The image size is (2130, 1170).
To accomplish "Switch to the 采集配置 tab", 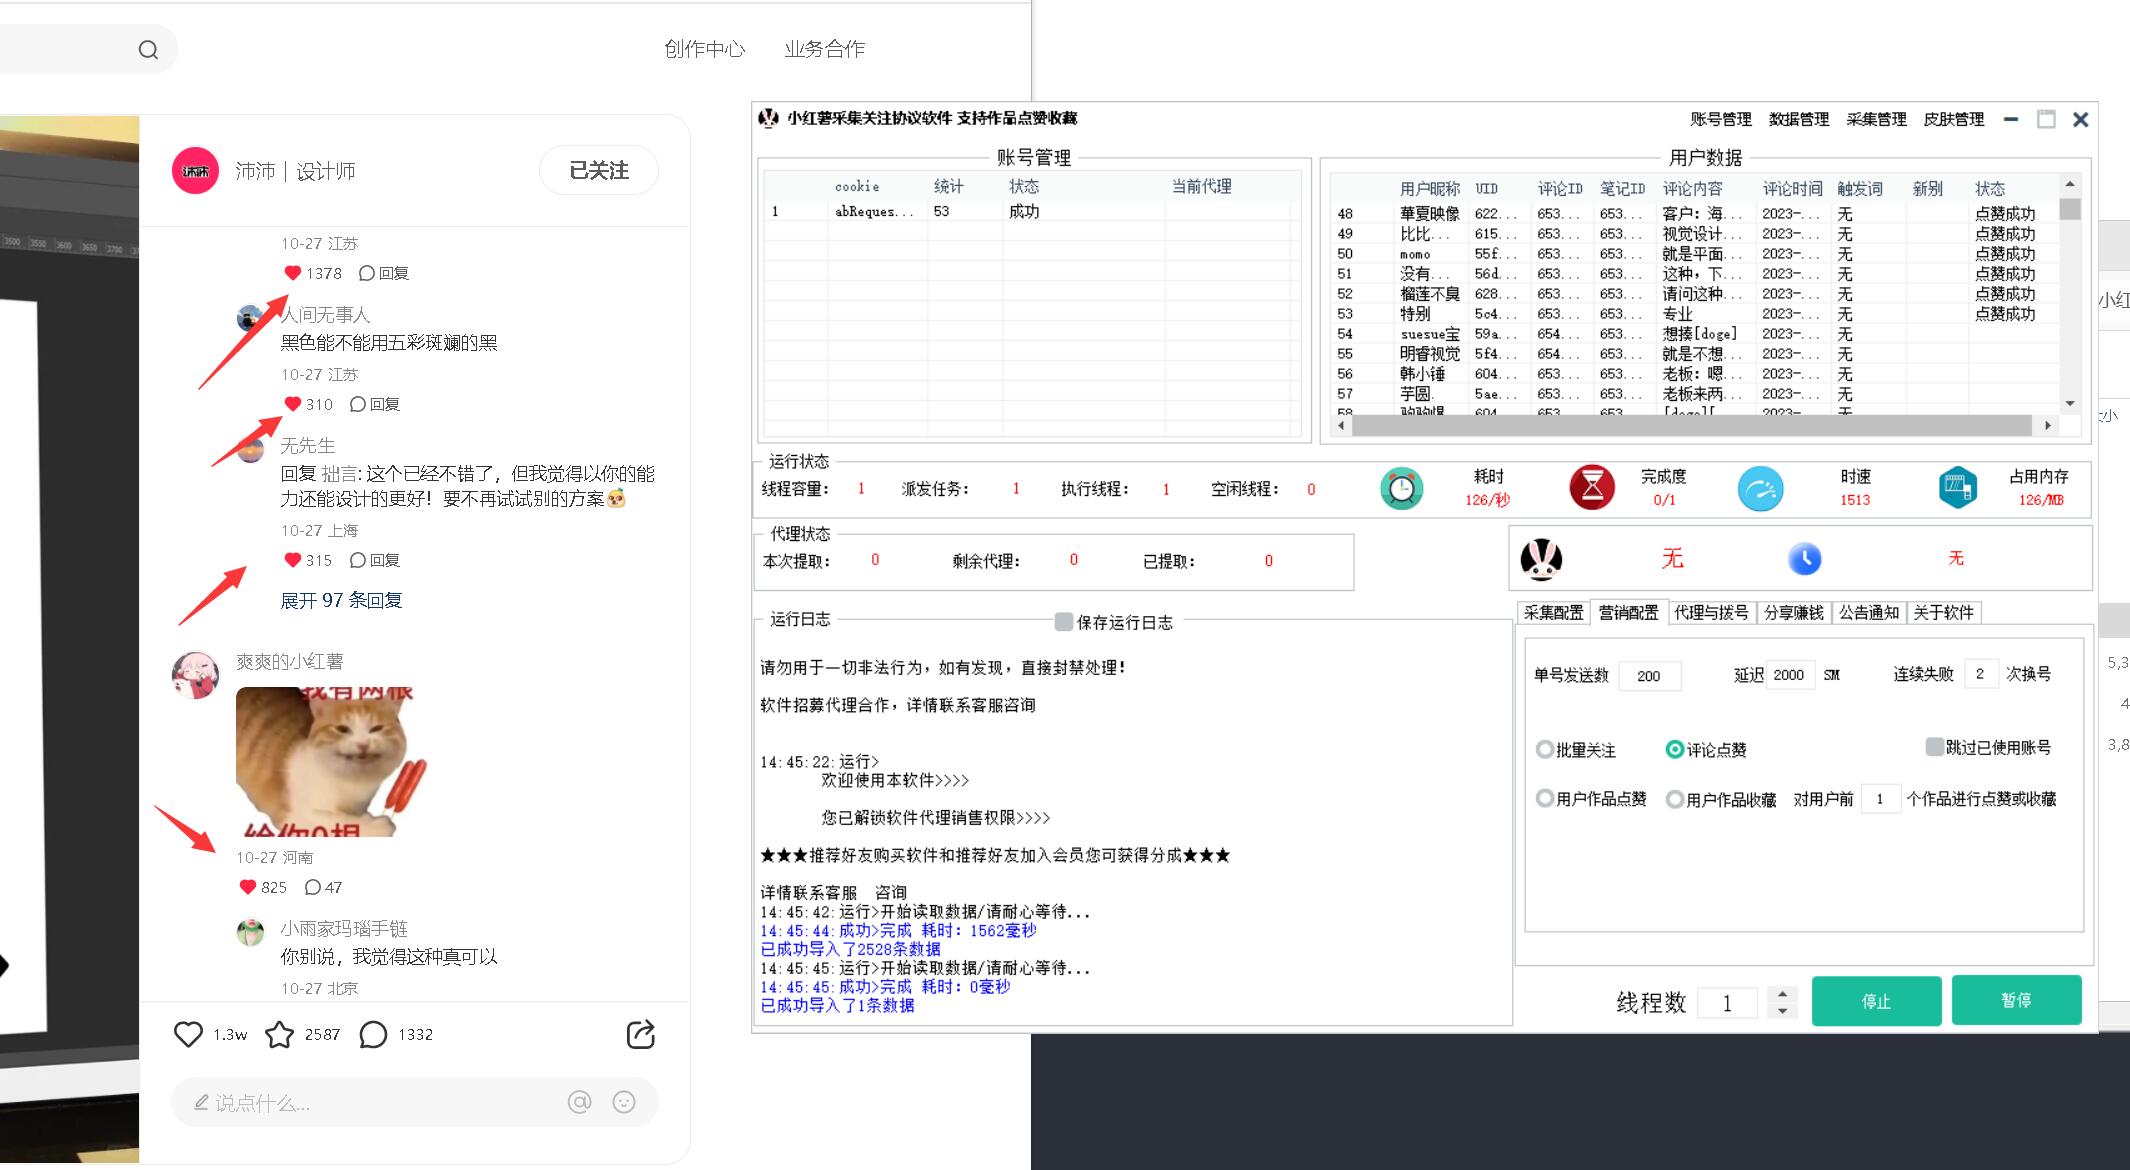I will point(1553,613).
